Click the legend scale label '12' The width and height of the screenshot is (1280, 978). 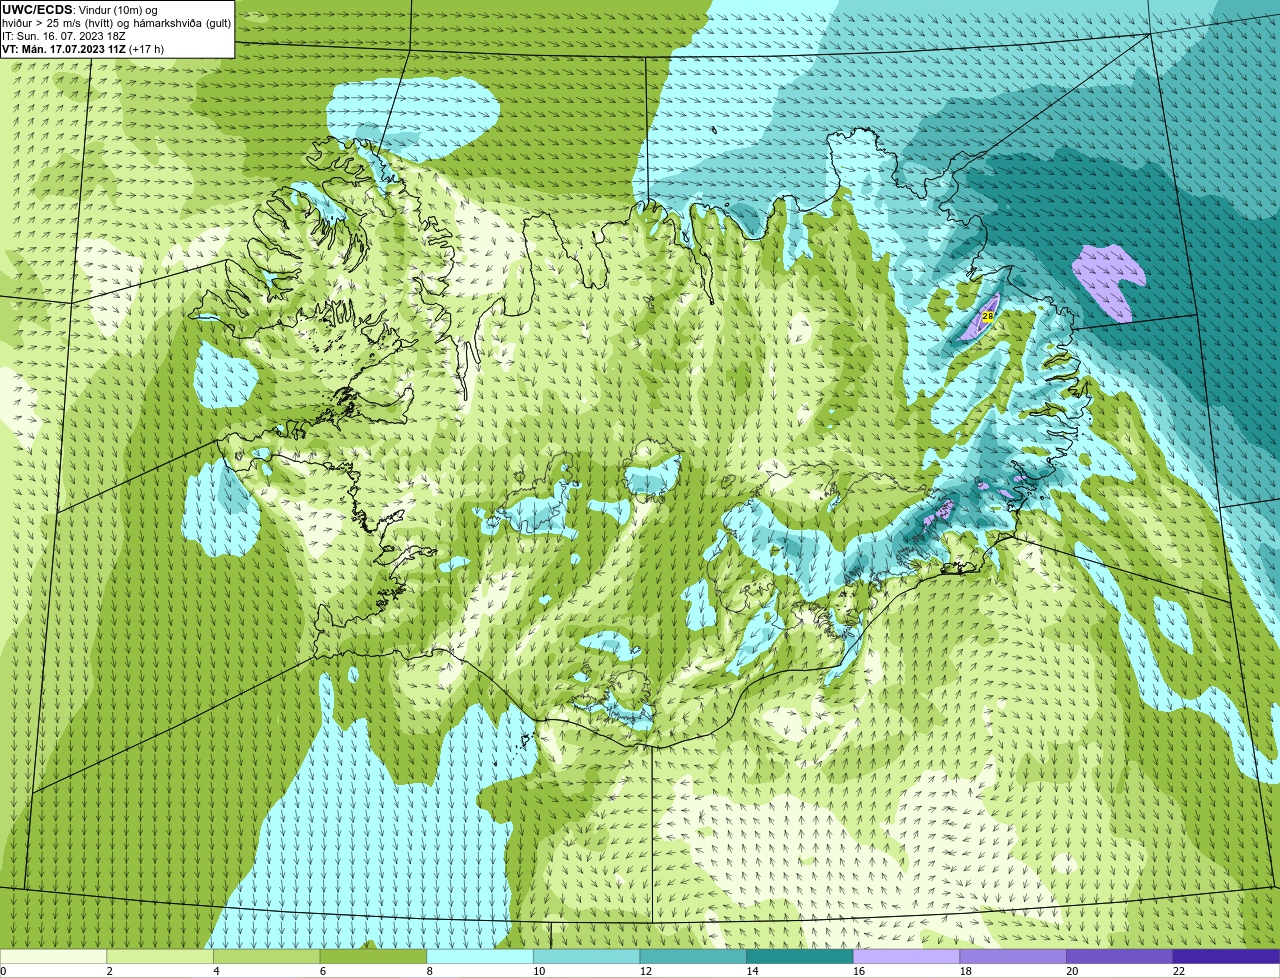click(x=646, y=971)
